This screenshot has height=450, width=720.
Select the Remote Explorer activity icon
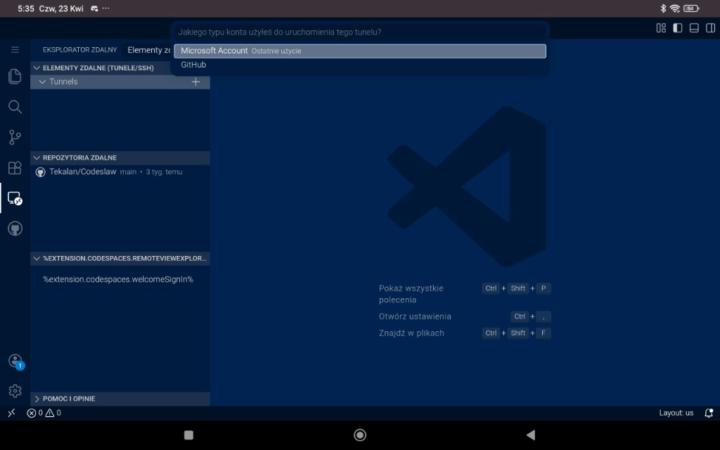15,198
